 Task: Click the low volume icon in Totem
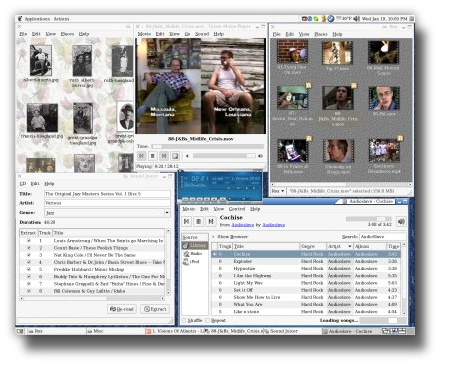[x=187, y=156]
